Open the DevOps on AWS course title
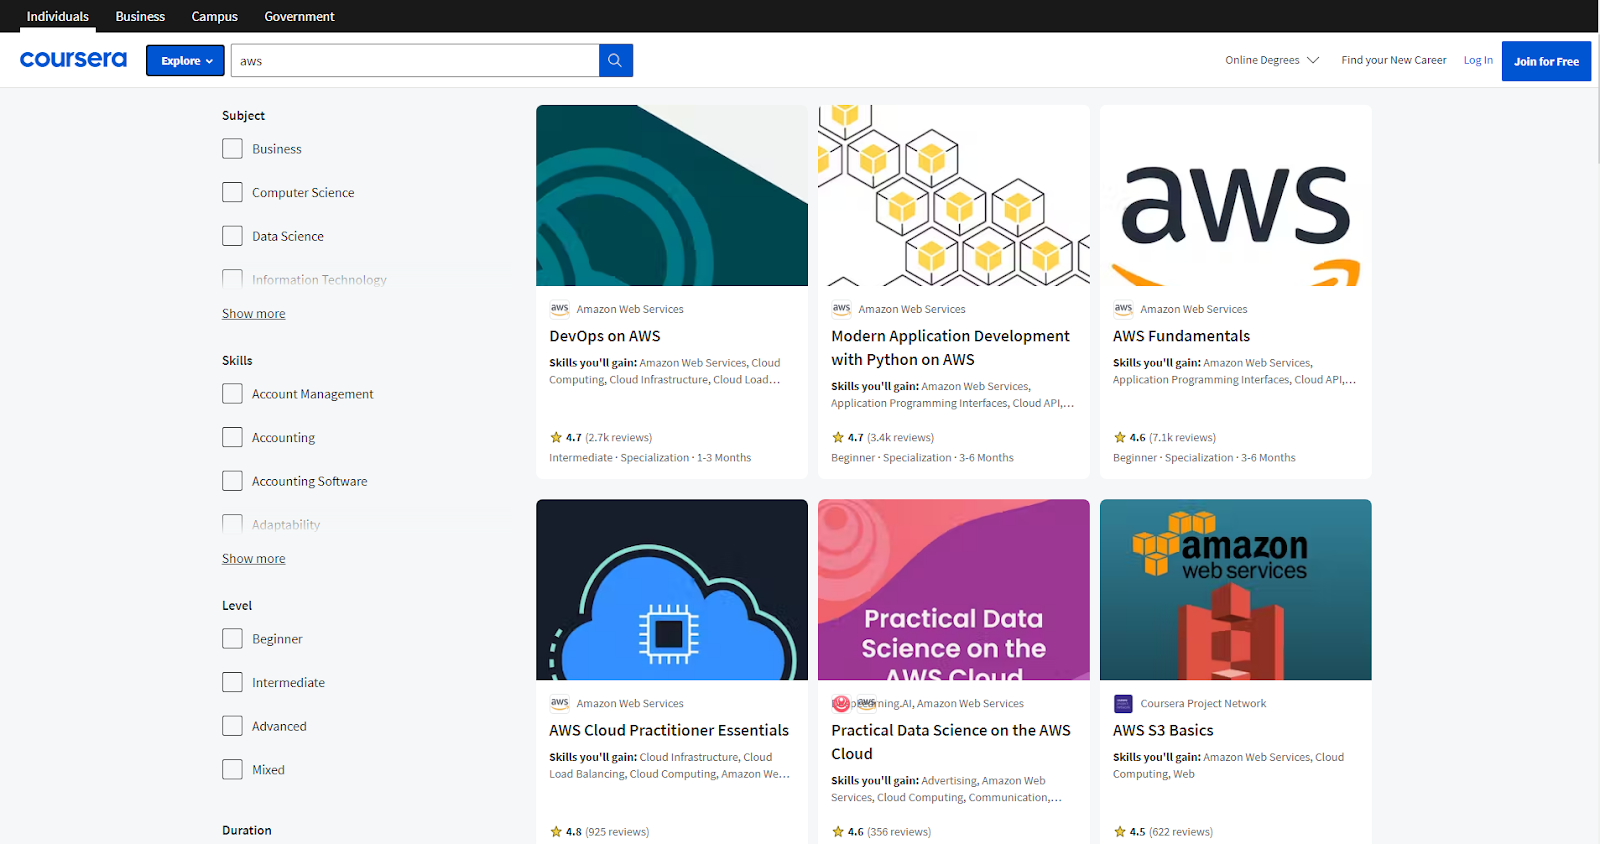1600x844 pixels. tap(605, 336)
